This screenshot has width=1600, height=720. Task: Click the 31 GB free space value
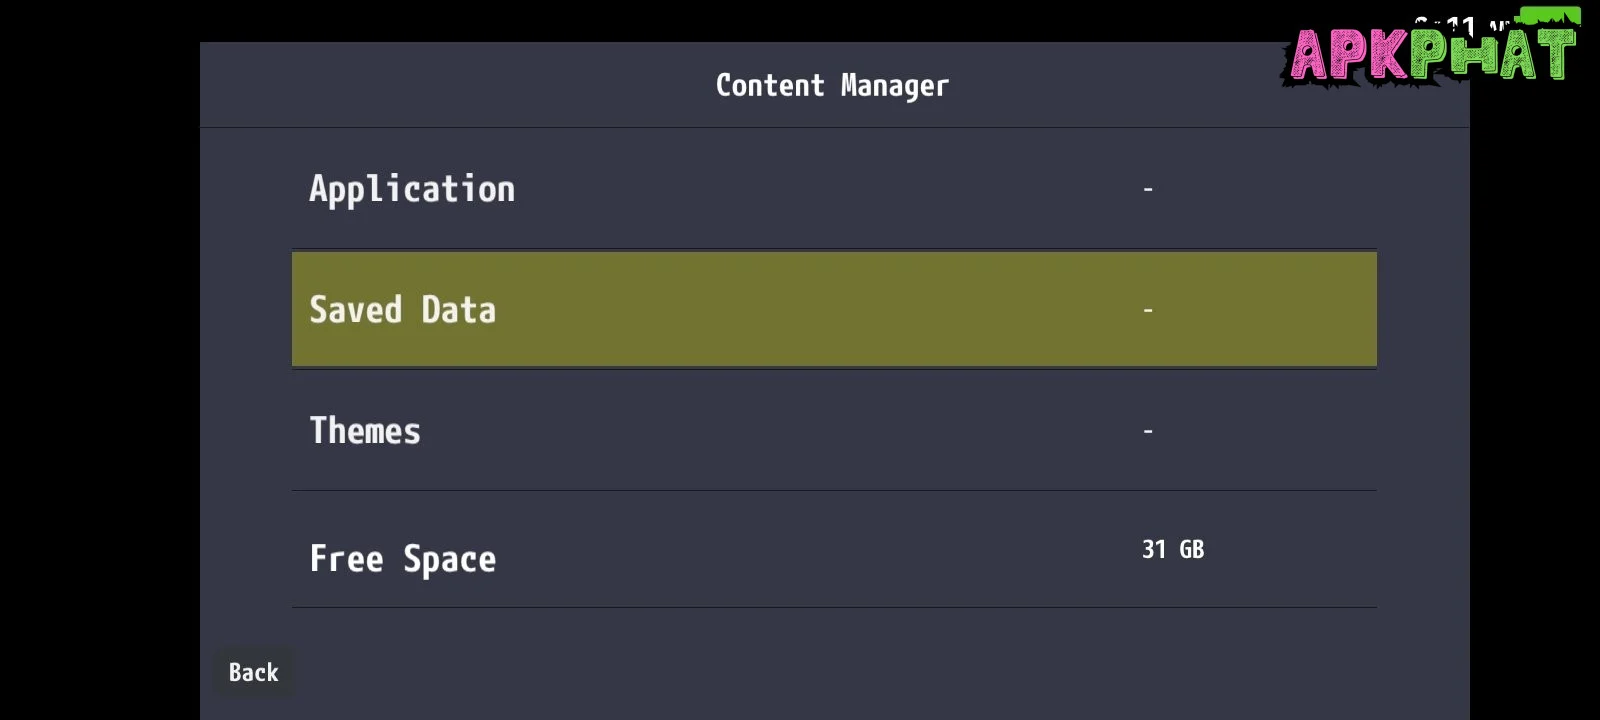coord(1173,550)
